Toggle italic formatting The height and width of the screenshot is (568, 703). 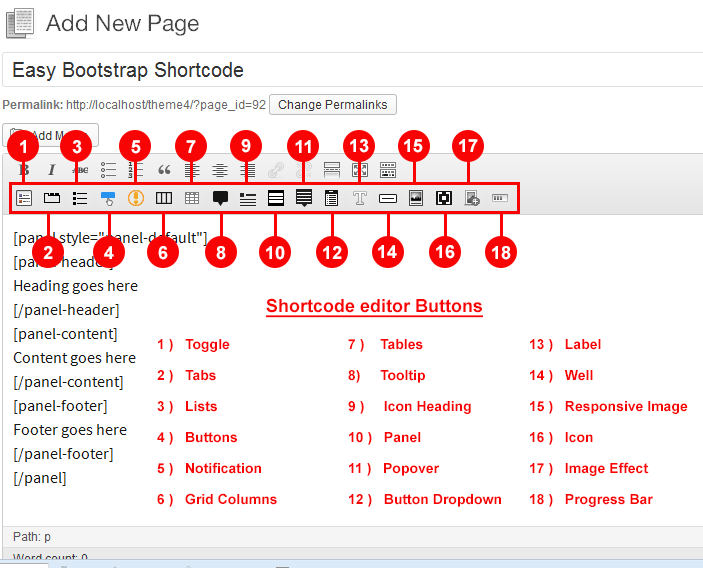click(52, 170)
